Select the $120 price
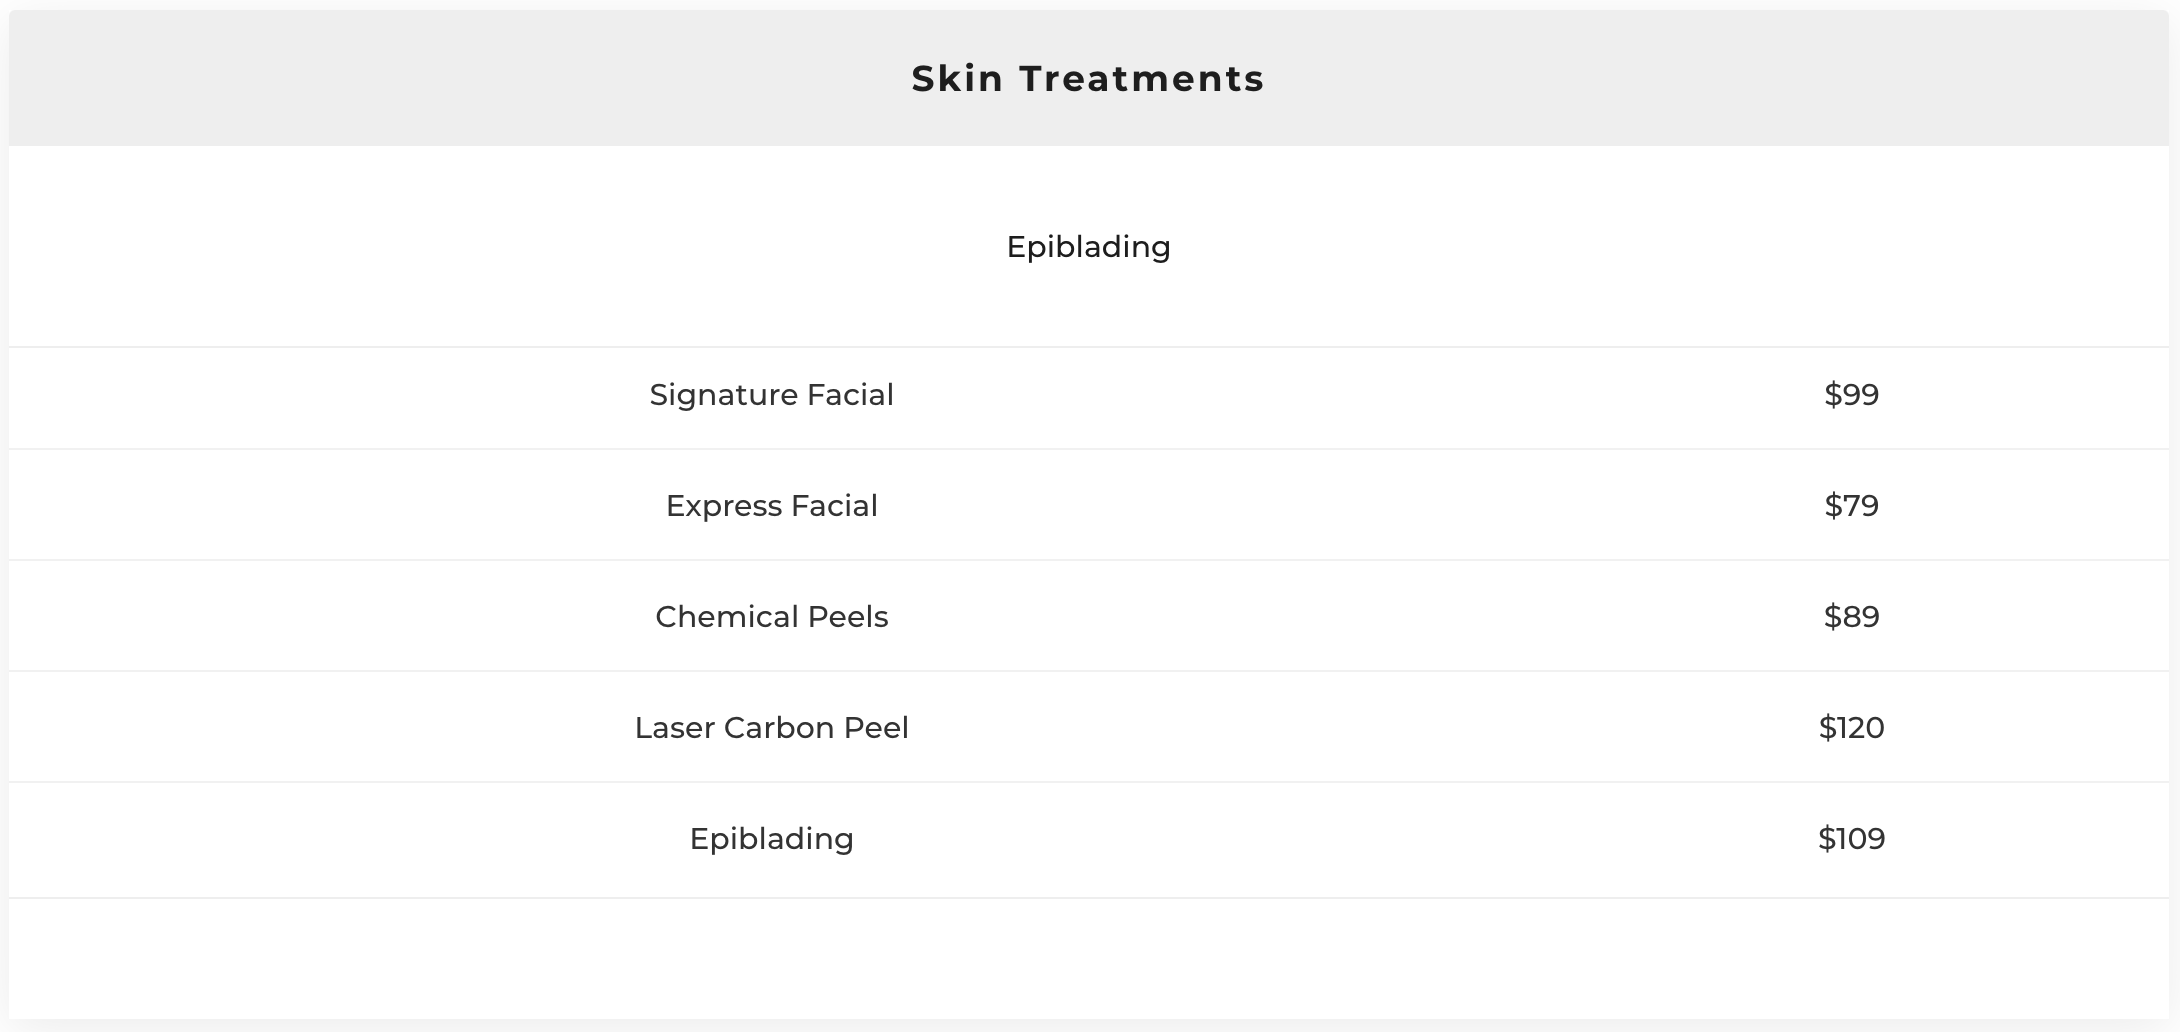Viewport: 2180px width, 1032px height. (x=1851, y=728)
